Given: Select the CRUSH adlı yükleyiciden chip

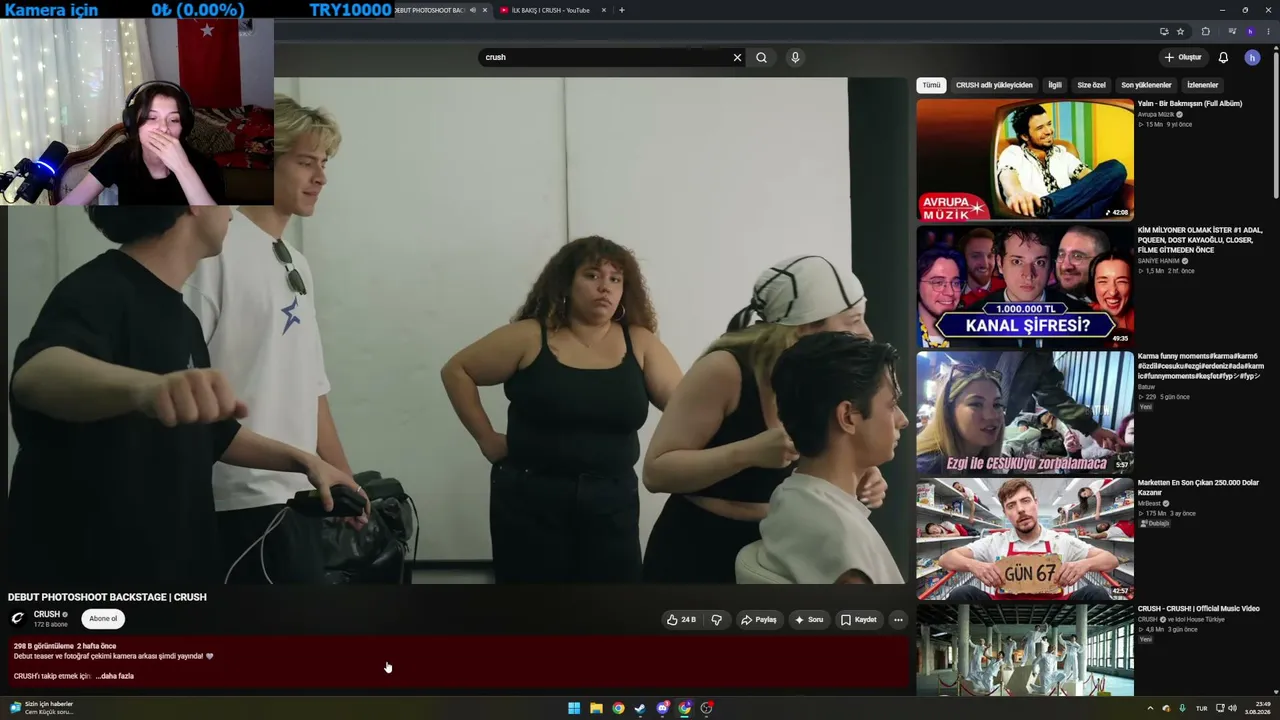Looking at the screenshot, I should click(994, 85).
